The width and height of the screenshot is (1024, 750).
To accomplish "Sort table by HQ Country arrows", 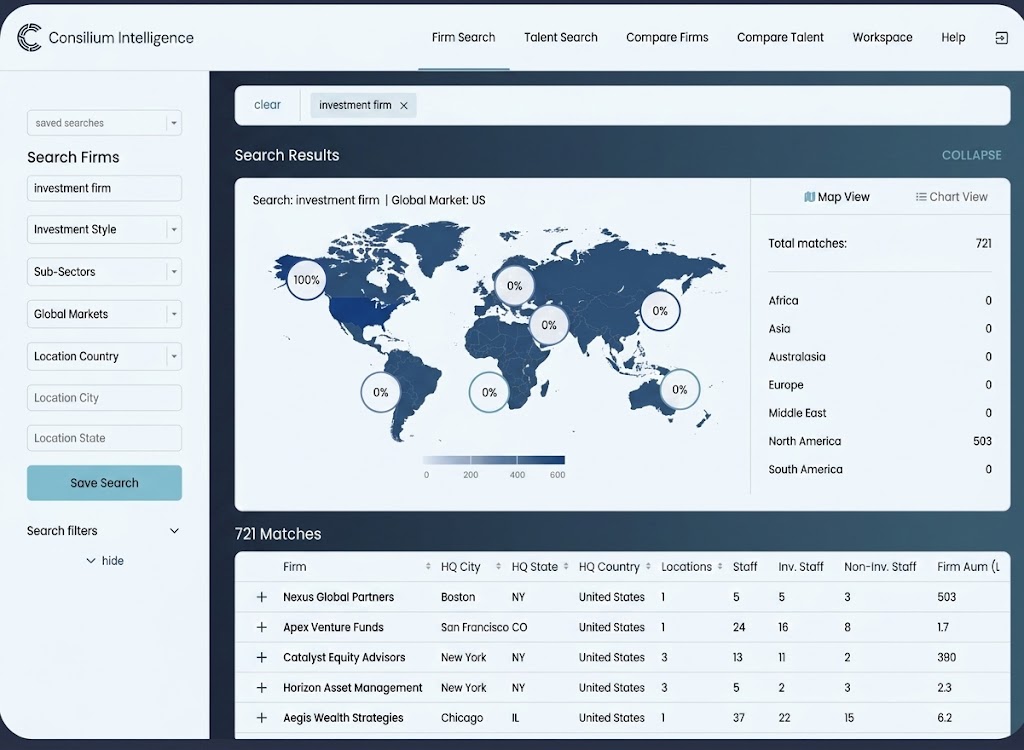I will 648,566.
